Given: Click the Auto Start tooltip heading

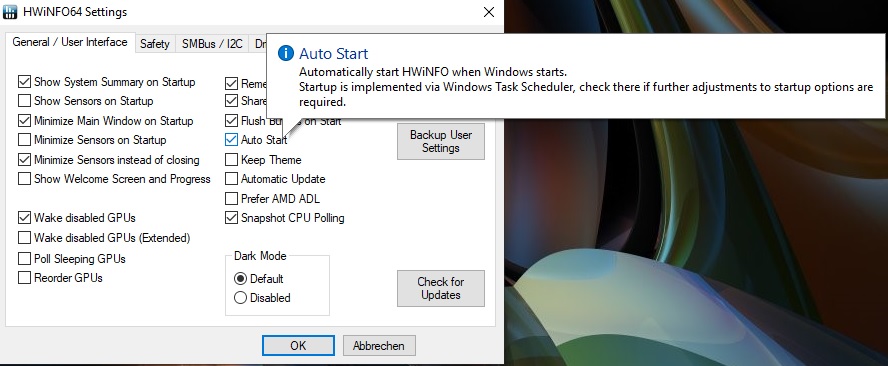Looking at the screenshot, I should [334, 54].
